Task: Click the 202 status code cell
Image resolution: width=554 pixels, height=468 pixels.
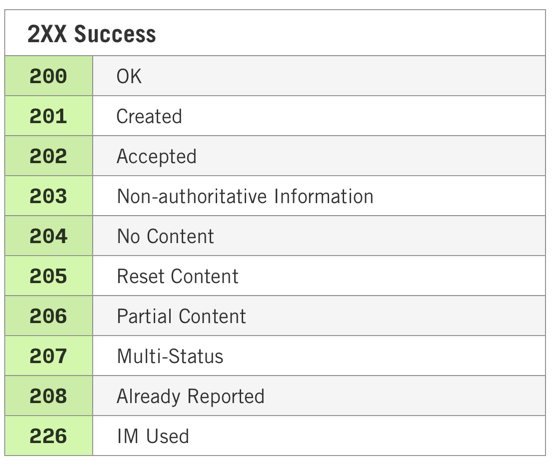Action: [49, 156]
